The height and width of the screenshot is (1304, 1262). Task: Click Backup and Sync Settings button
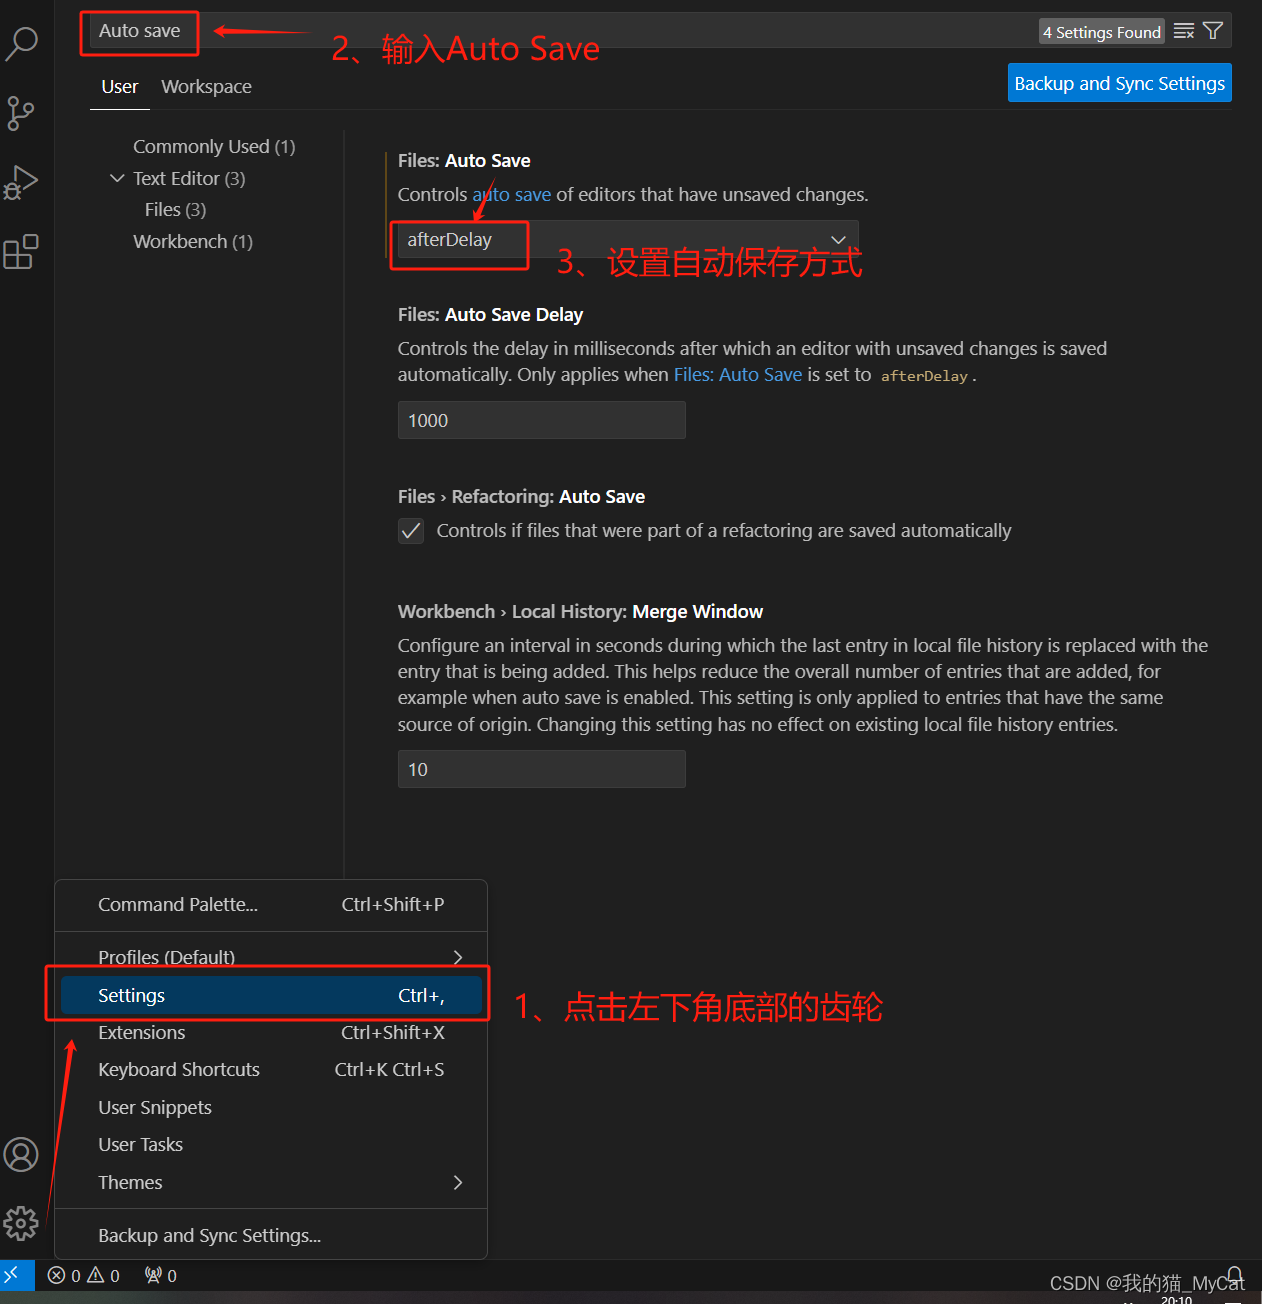(x=1119, y=83)
